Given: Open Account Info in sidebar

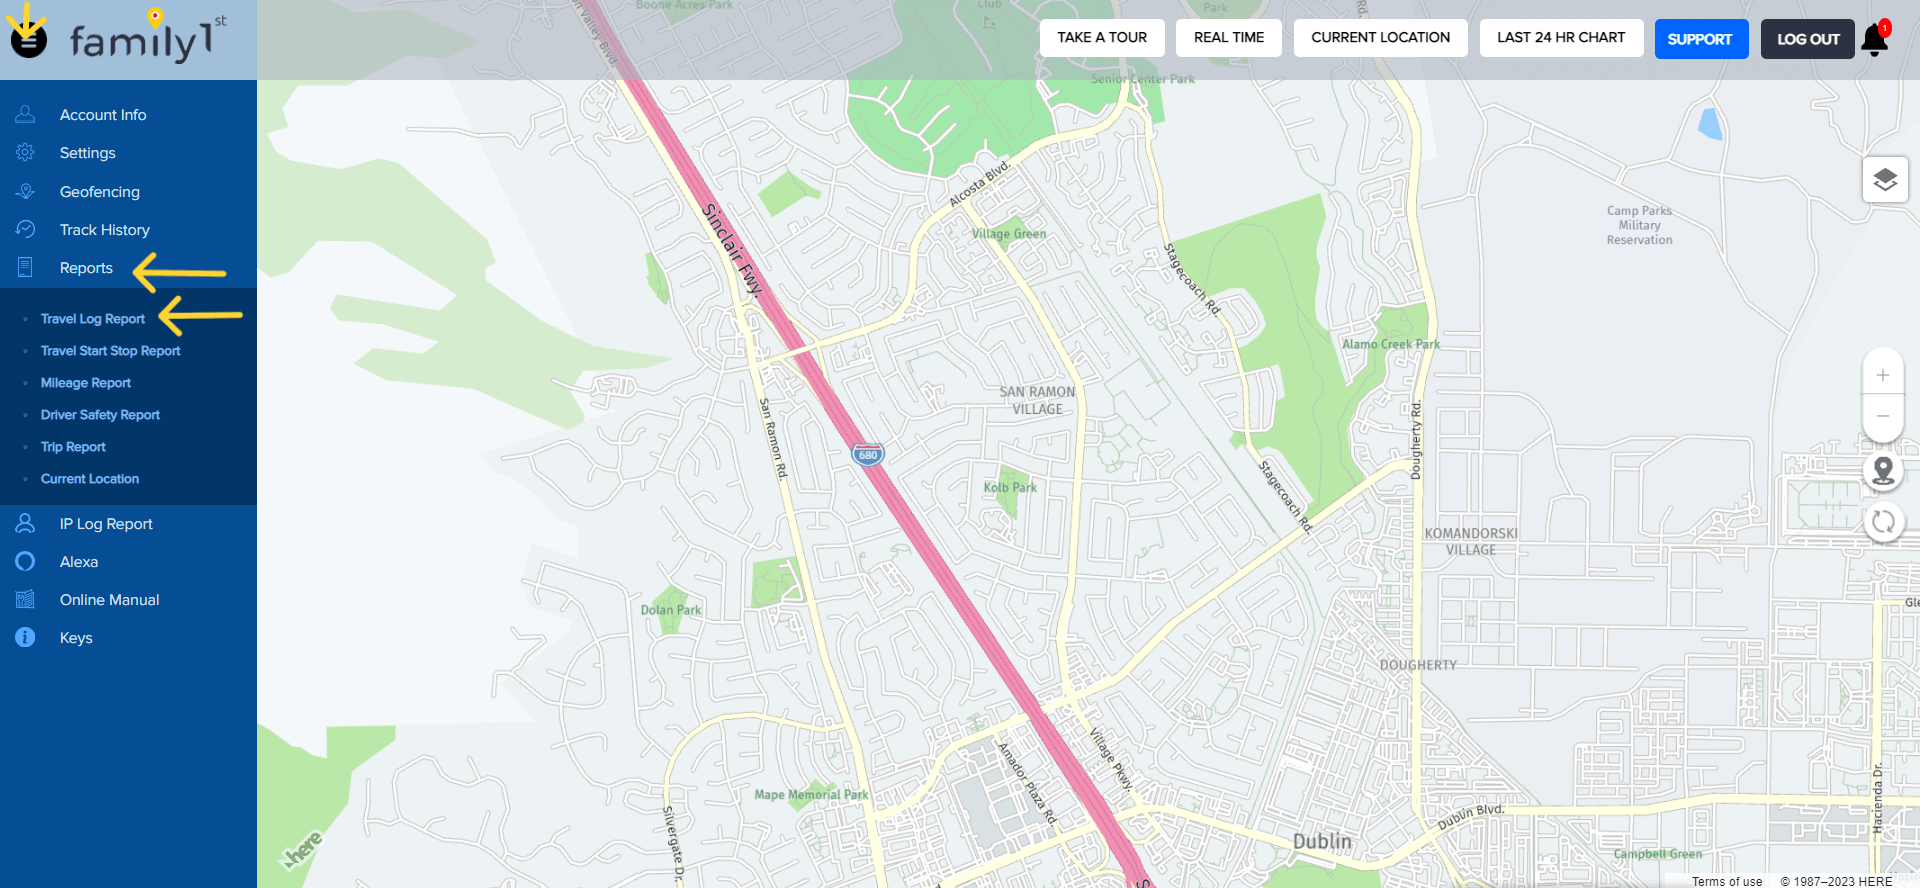Looking at the screenshot, I should [x=102, y=115].
